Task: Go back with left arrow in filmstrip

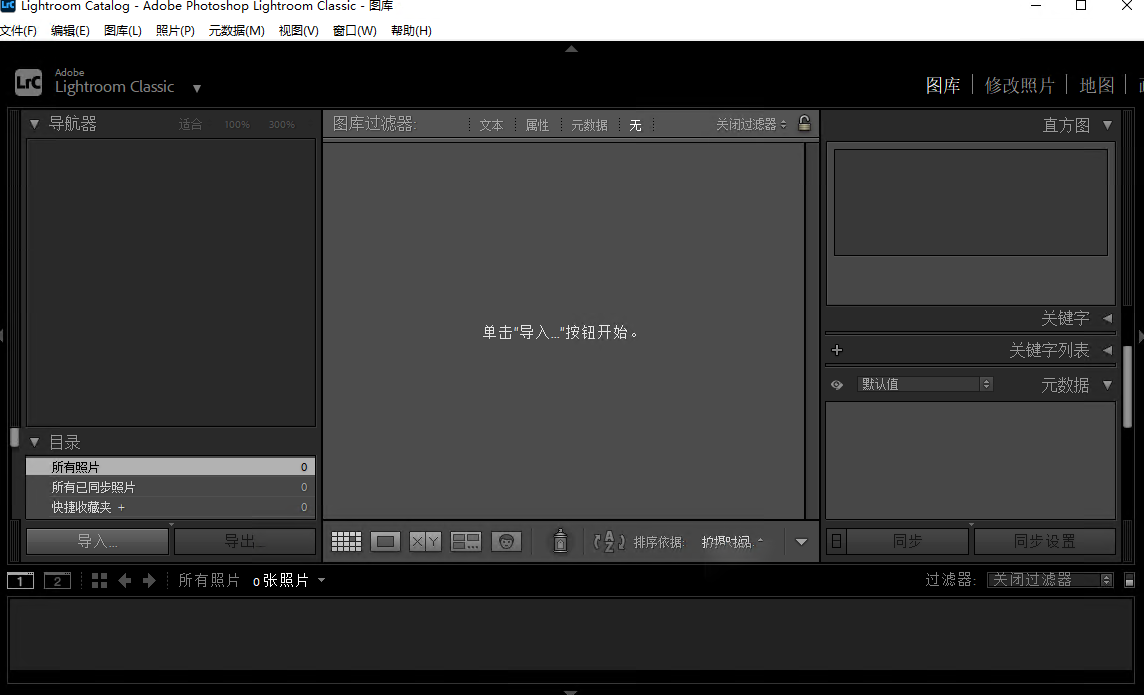Action: pos(125,581)
